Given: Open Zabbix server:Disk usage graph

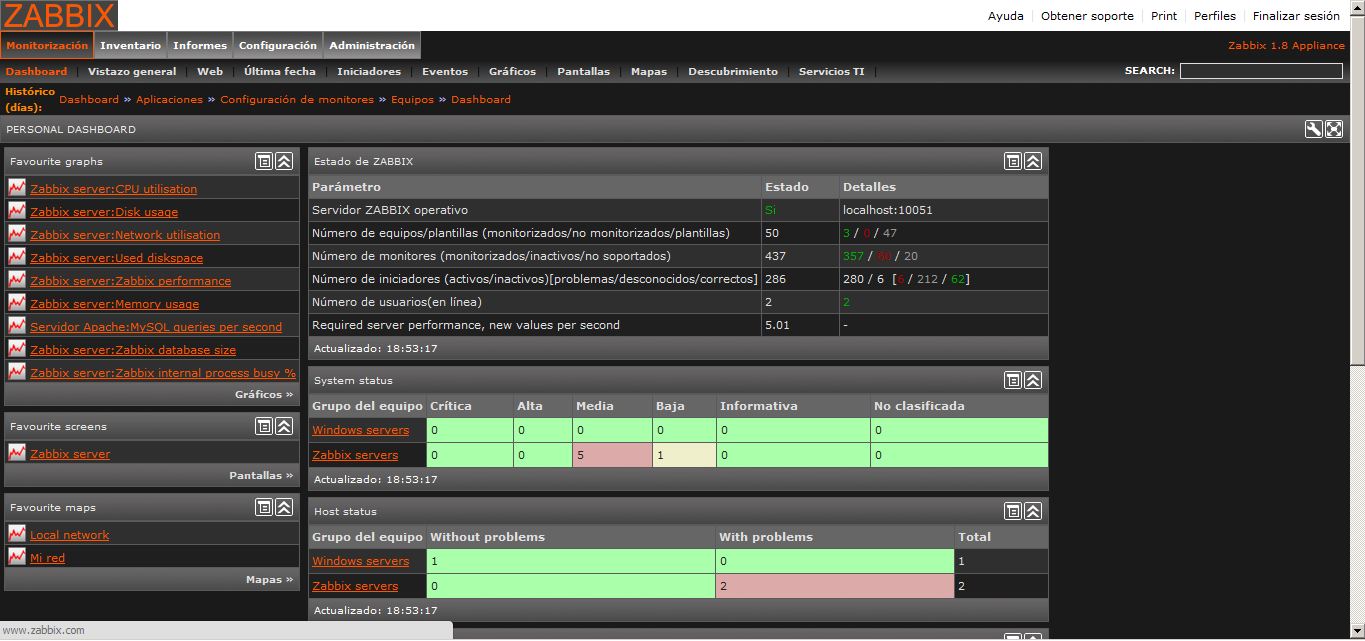Looking at the screenshot, I should pos(104,212).
